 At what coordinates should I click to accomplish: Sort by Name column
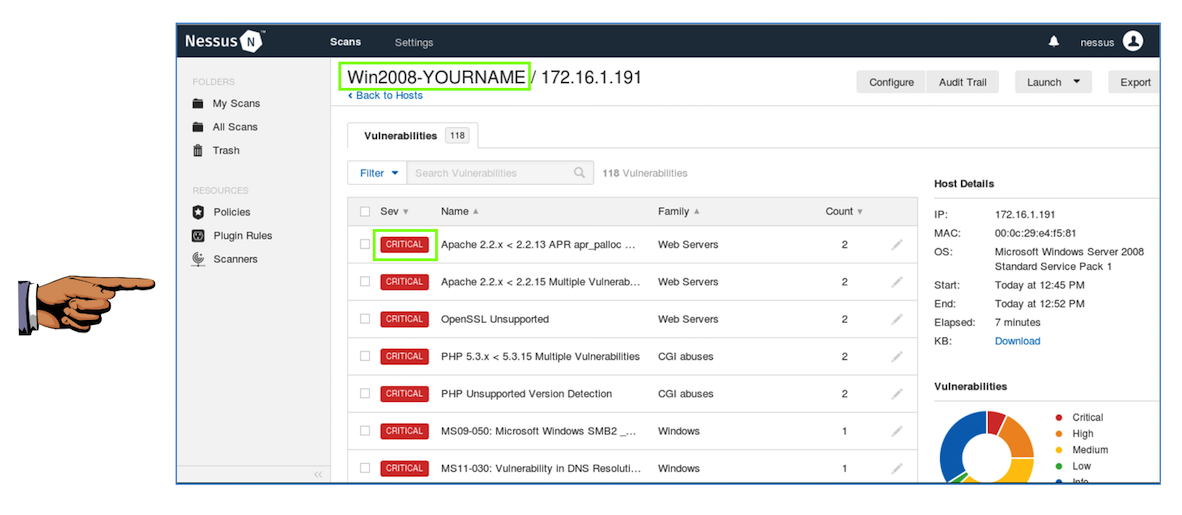pos(459,211)
